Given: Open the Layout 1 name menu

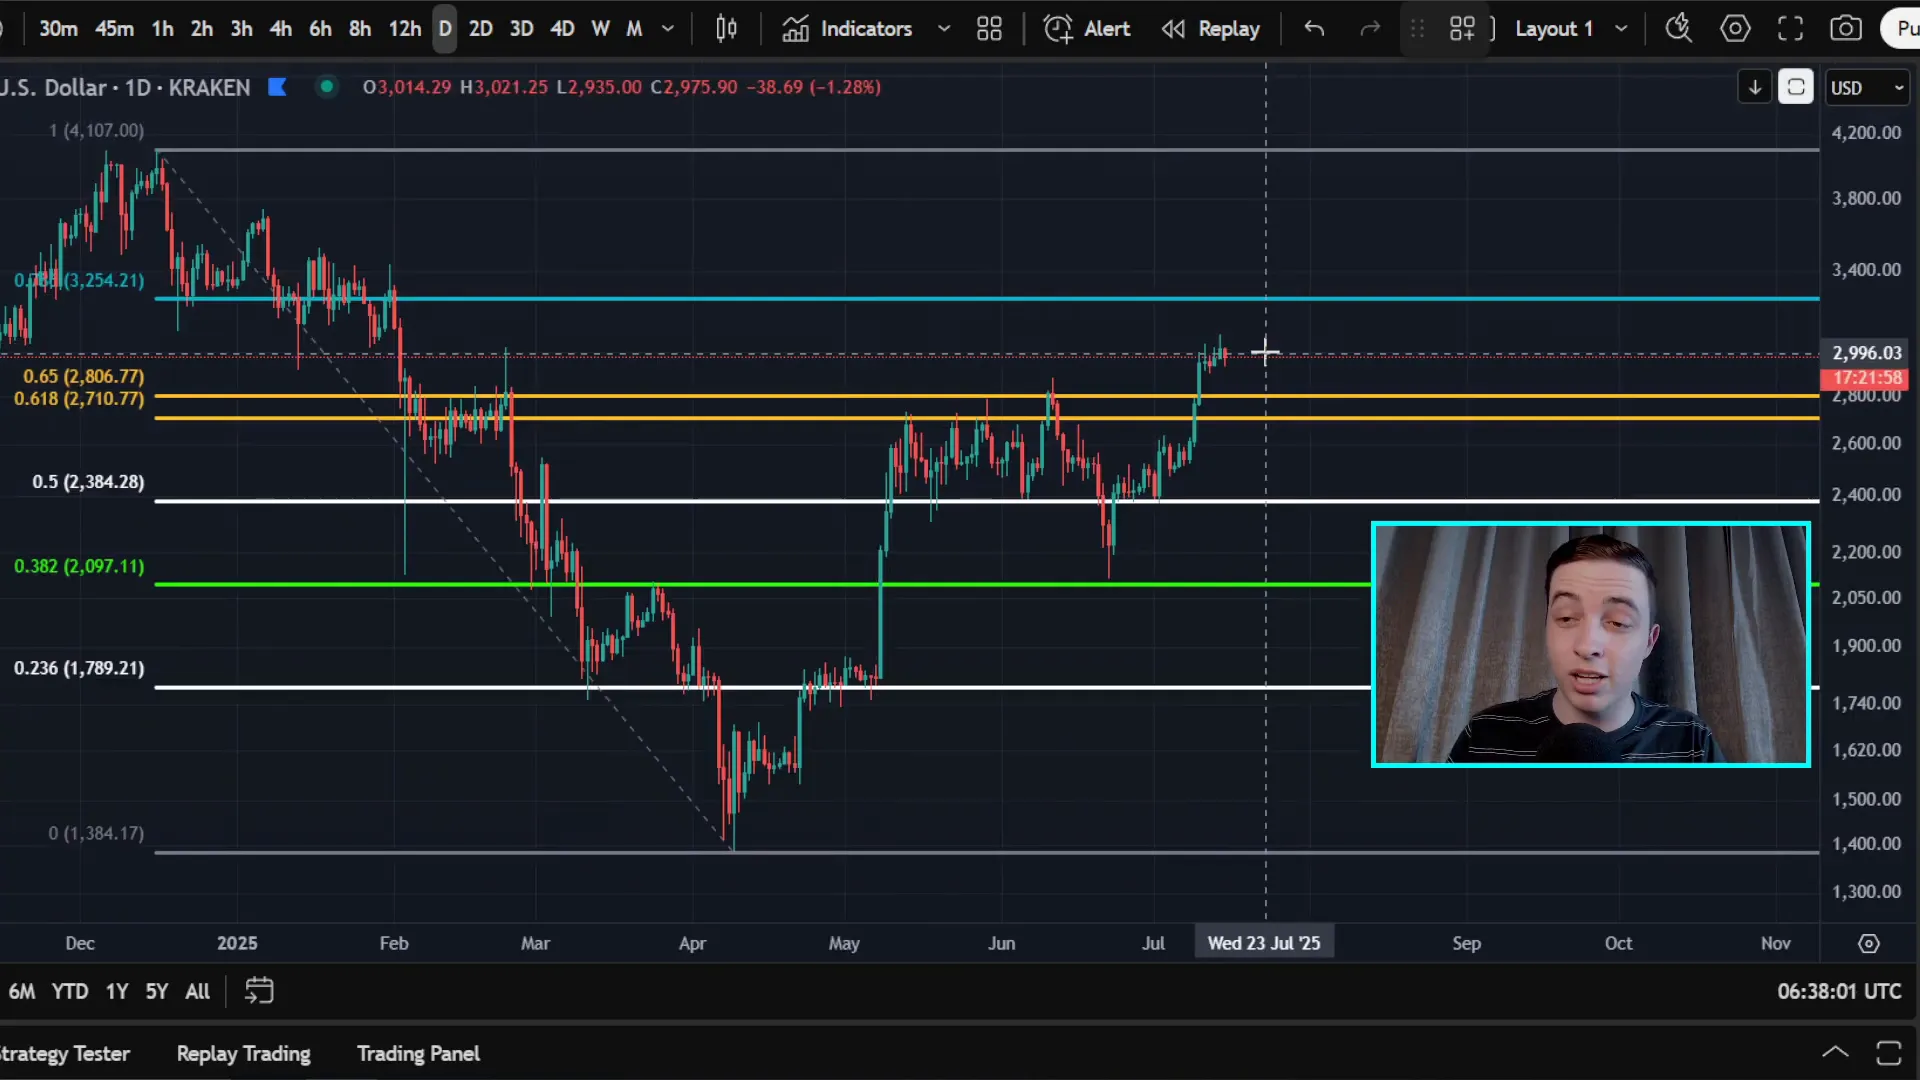Looking at the screenshot, I should [x=1553, y=28].
